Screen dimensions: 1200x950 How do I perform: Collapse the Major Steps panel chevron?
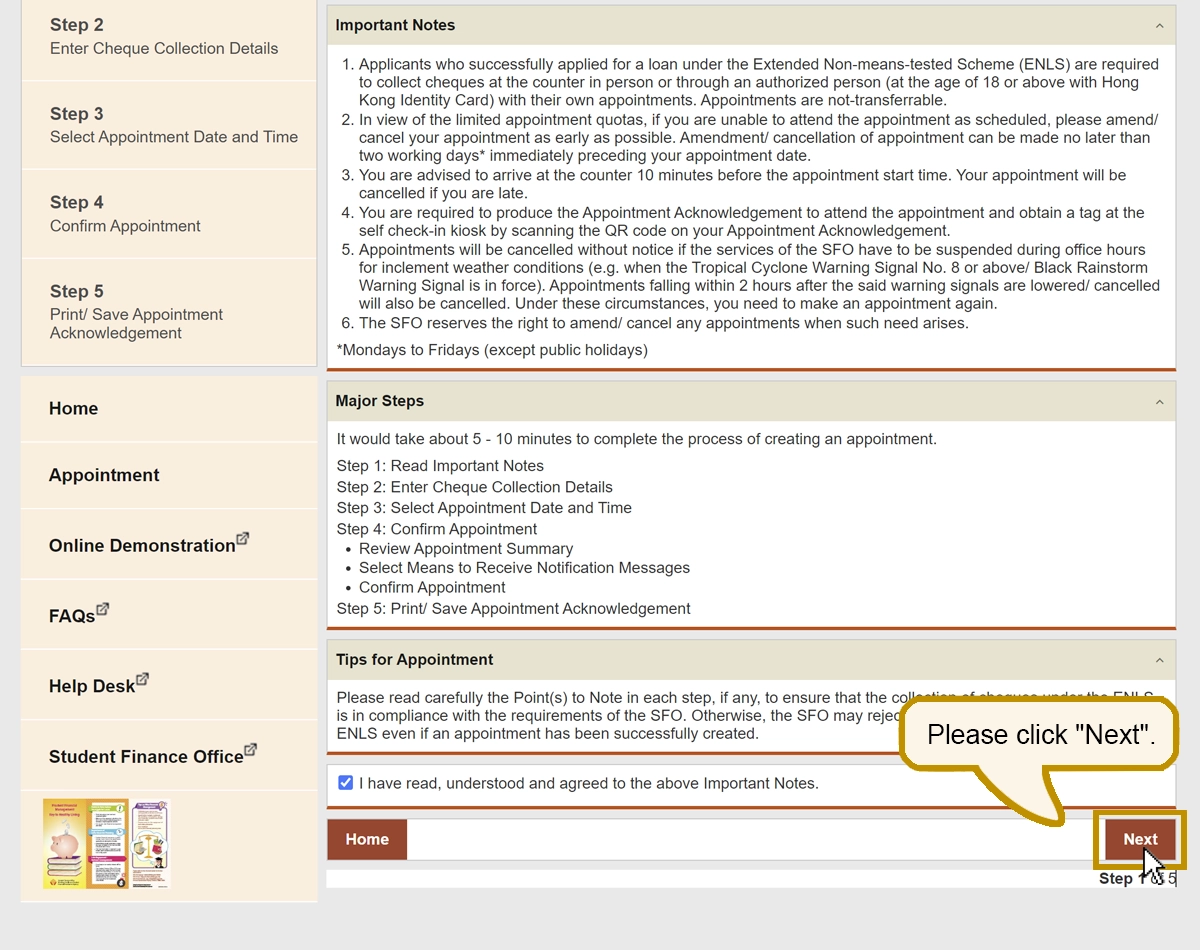[x=1159, y=402]
